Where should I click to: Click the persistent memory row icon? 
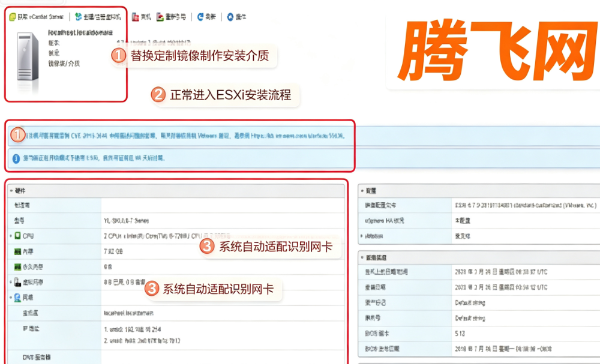[17, 267]
